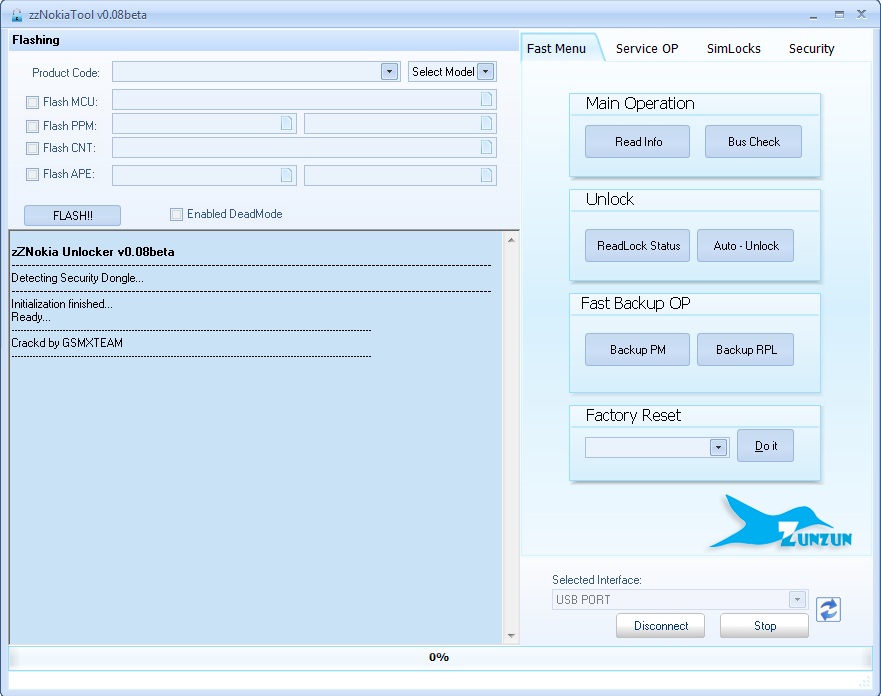
Task: Click second Flash APE path field
Action: pos(400,175)
